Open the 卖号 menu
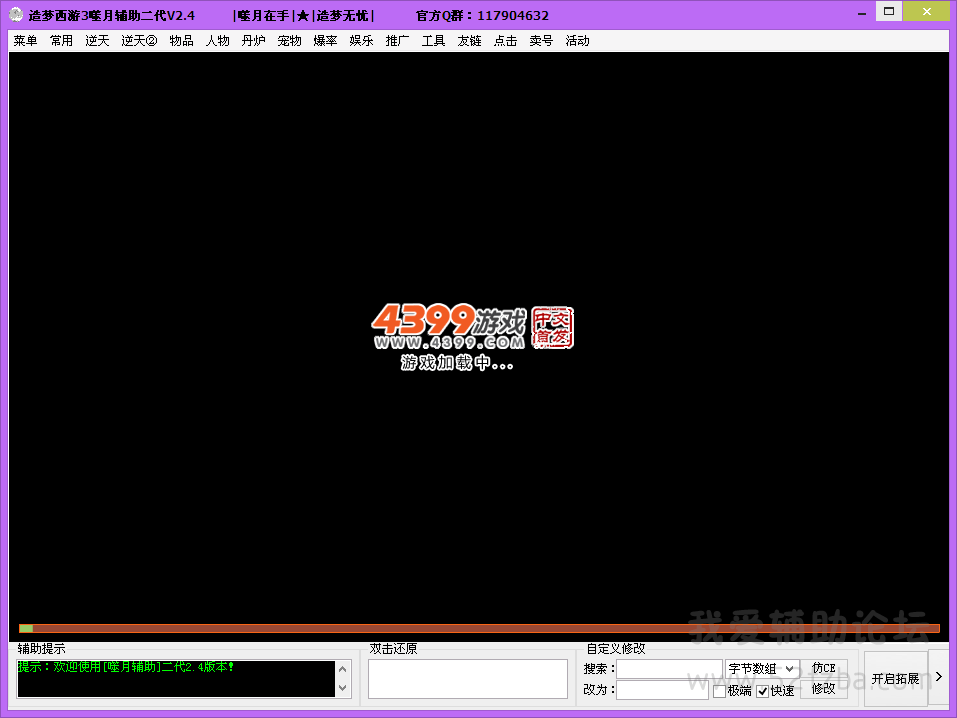The height and width of the screenshot is (718, 957). click(541, 41)
